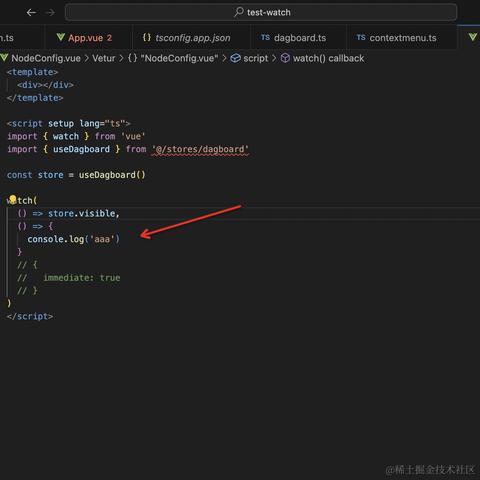The image size is (480, 480).
Task: Click the '() => {' callback line
Action: tap(35, 226)
